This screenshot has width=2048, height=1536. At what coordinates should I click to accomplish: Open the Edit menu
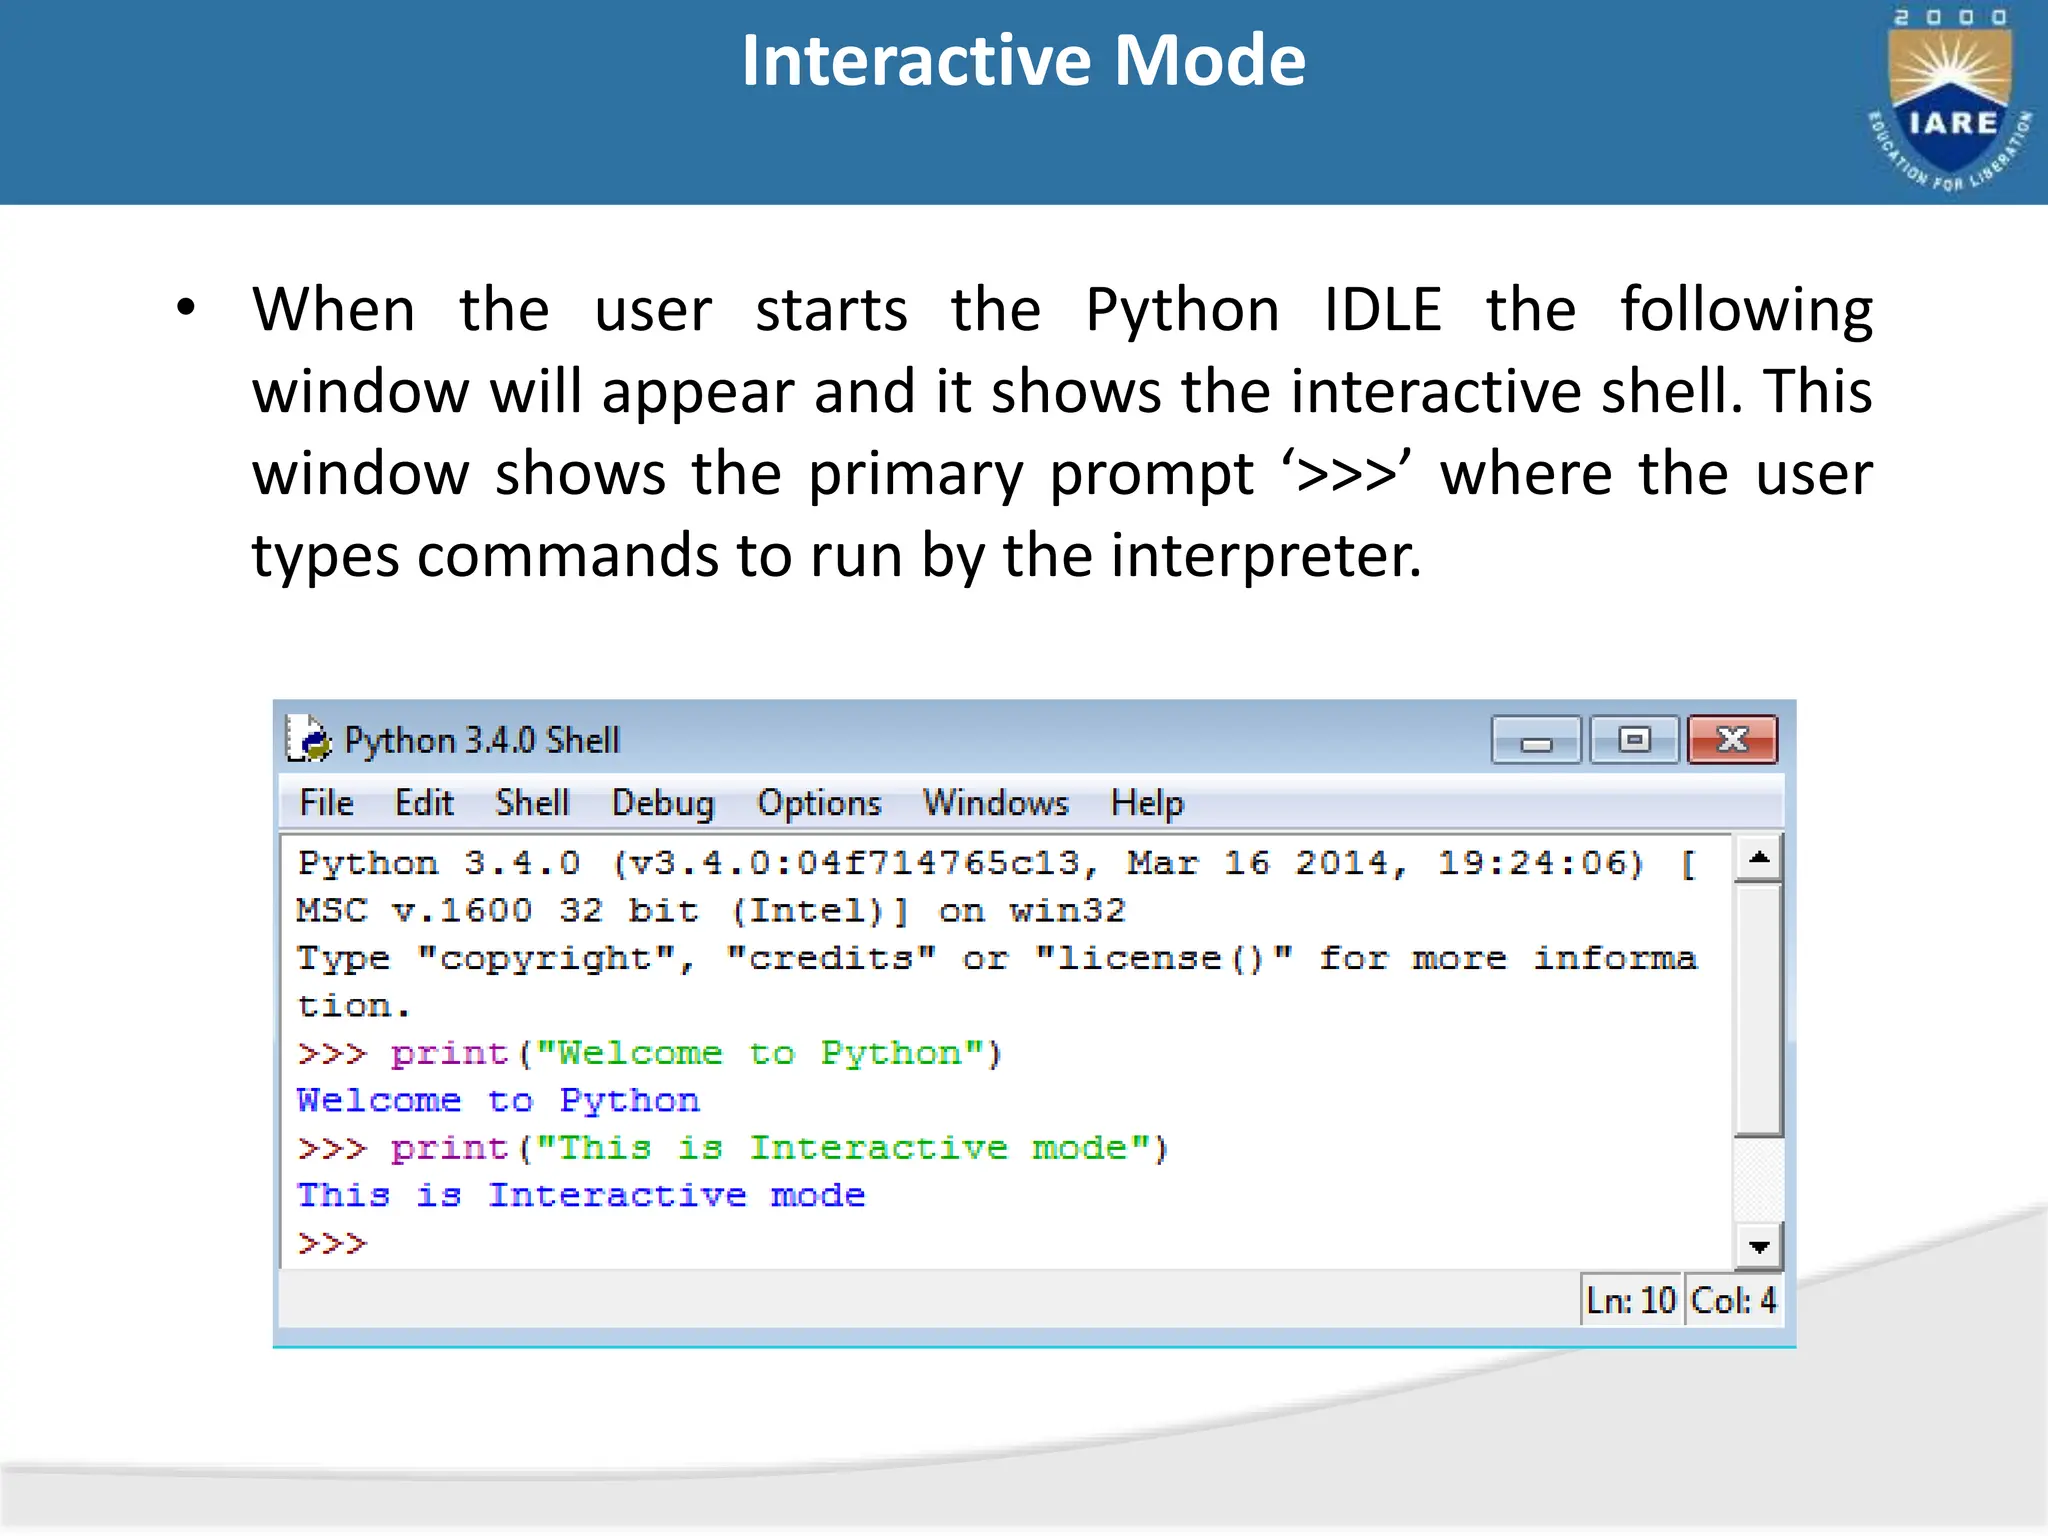coord(424,803)
